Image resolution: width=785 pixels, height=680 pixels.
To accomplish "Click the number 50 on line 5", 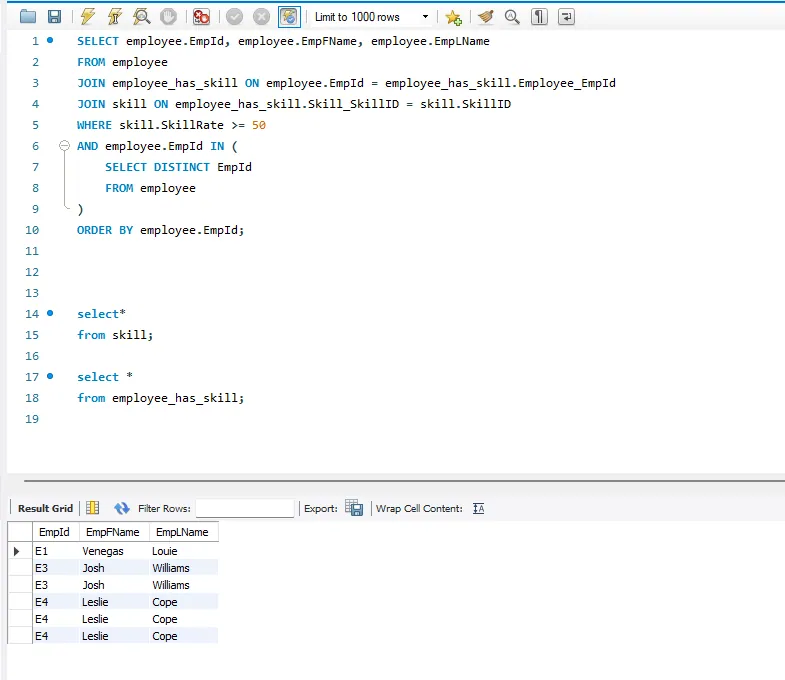I will click(x=259, y=125).
